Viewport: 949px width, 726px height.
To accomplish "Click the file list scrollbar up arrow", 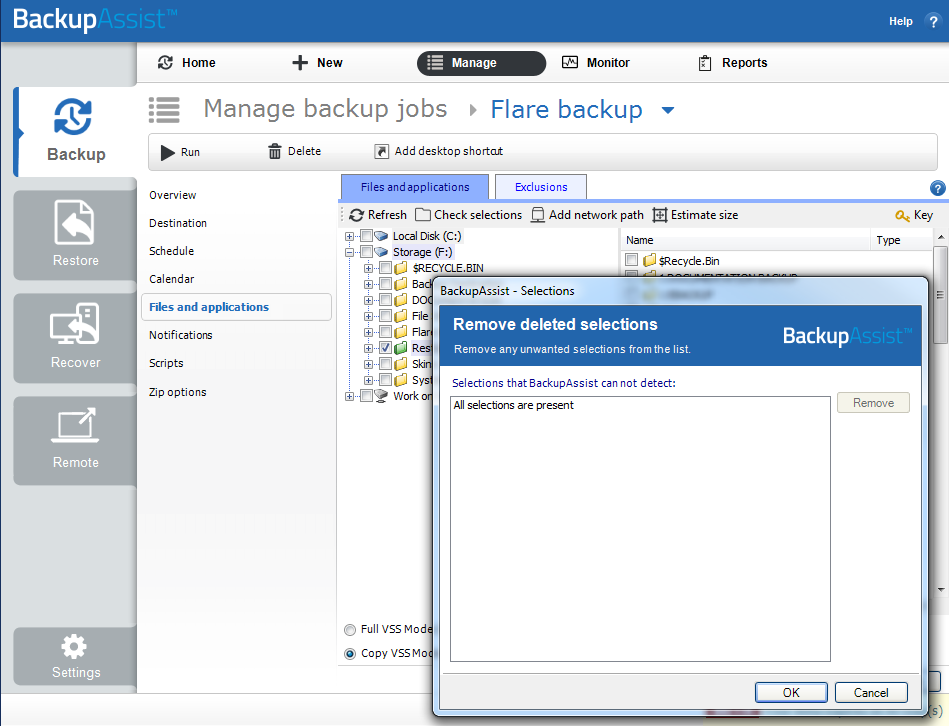I will click(x=941, y=237).
